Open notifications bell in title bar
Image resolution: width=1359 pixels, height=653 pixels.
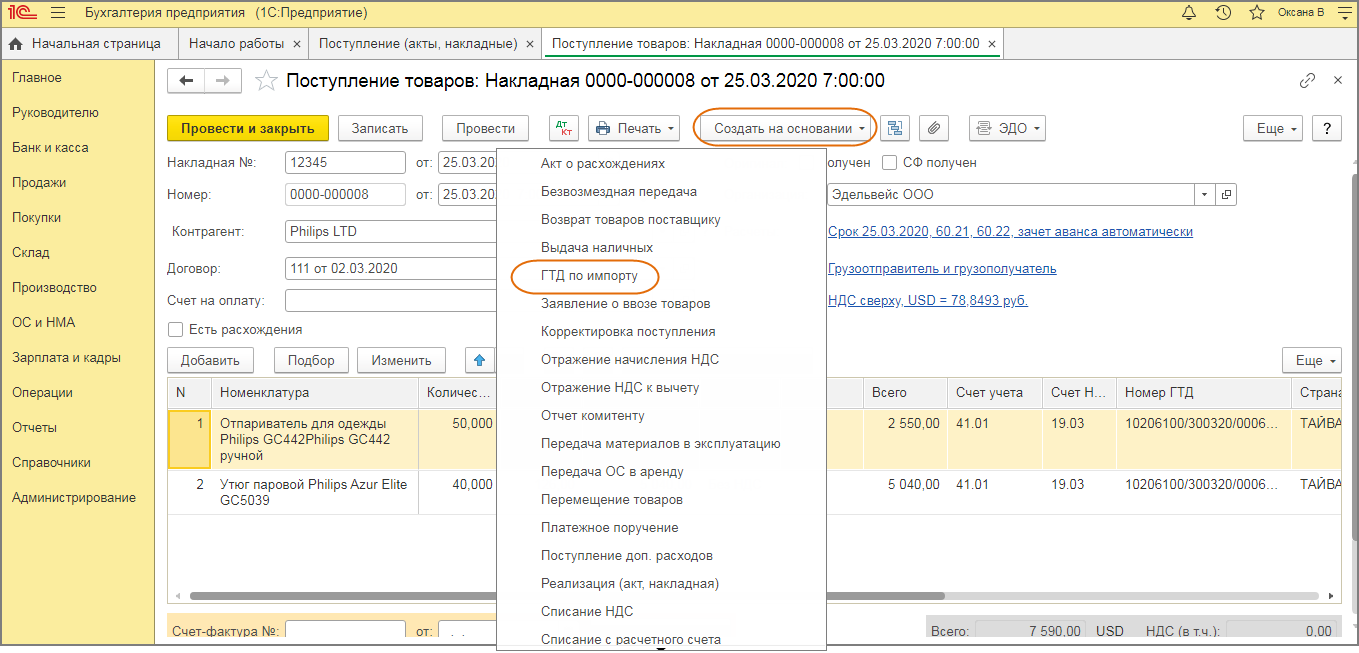(1189, 13)
